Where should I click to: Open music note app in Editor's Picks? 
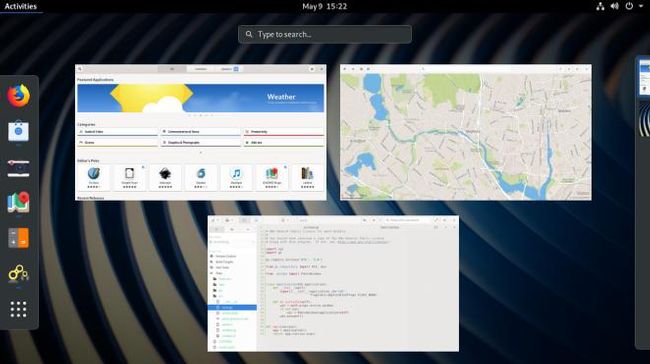point(236,177)
